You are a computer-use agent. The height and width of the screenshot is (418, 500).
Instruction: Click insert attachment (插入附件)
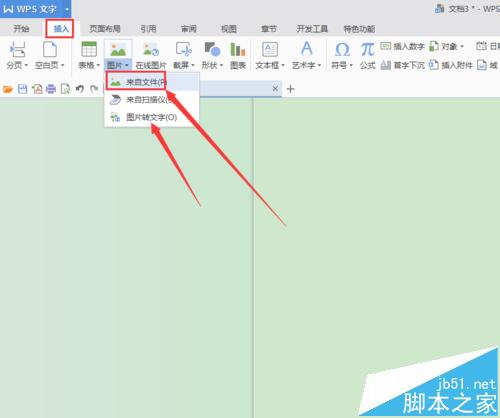click(451, 65)
